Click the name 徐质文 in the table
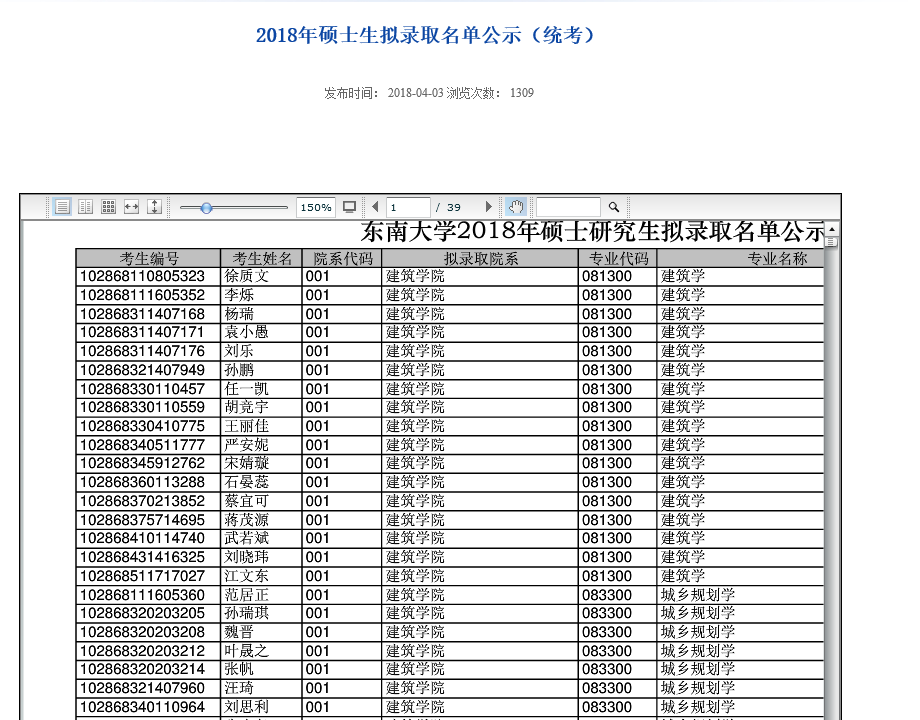The width and height of the screenshot is (920, 720). 247,276
